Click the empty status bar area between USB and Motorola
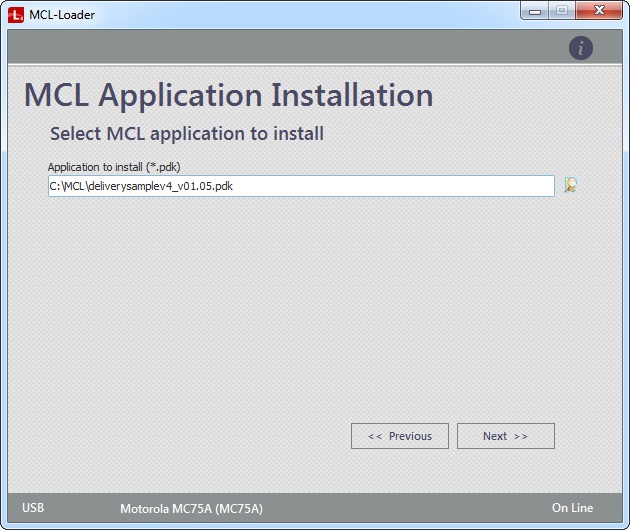The image size is (630, 530). (x=82, y=508)
